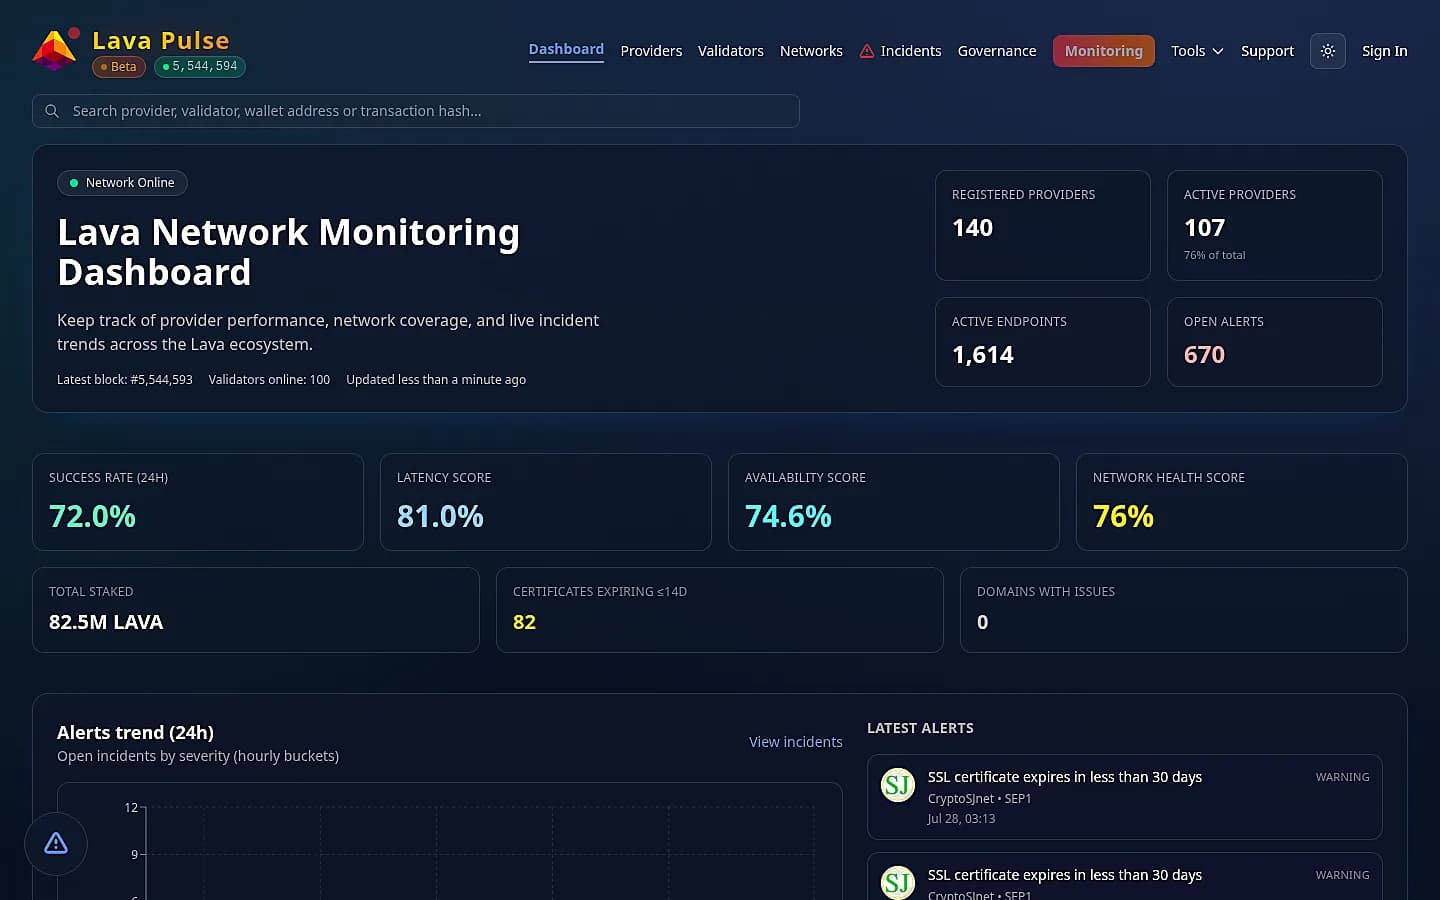This screenshot has width=1440, height=900.
Task: Open the Open Alerts 670 card
Action: pos(1275,342)
